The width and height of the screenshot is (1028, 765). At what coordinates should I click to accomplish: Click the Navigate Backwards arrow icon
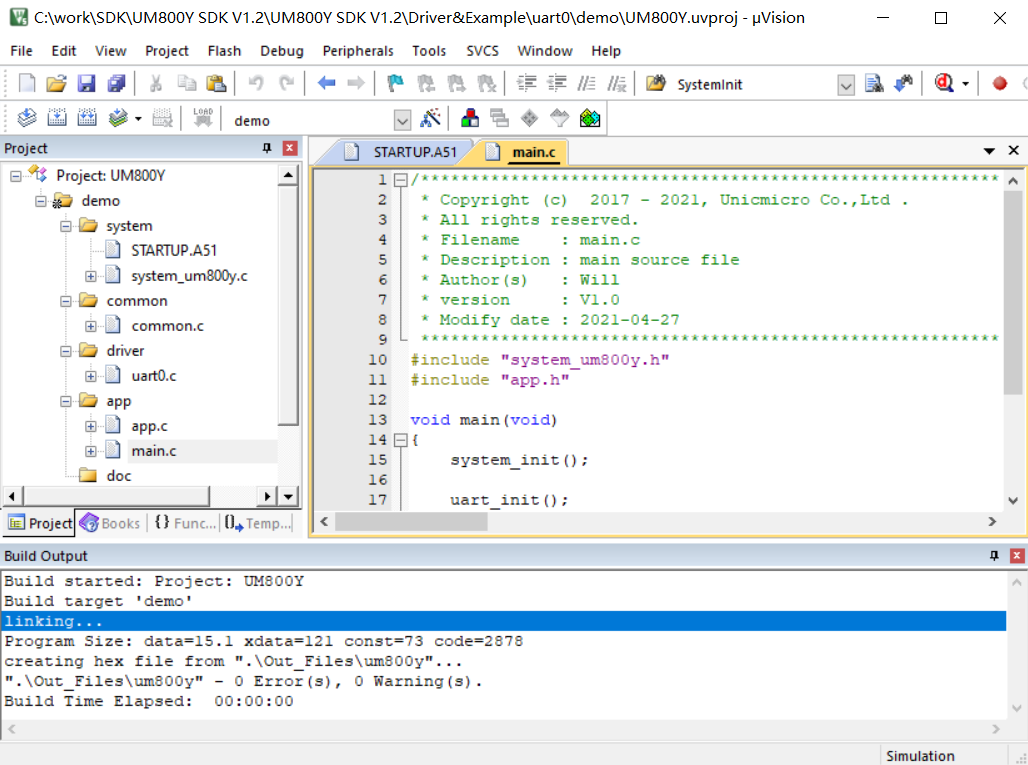tap(326, 84)
